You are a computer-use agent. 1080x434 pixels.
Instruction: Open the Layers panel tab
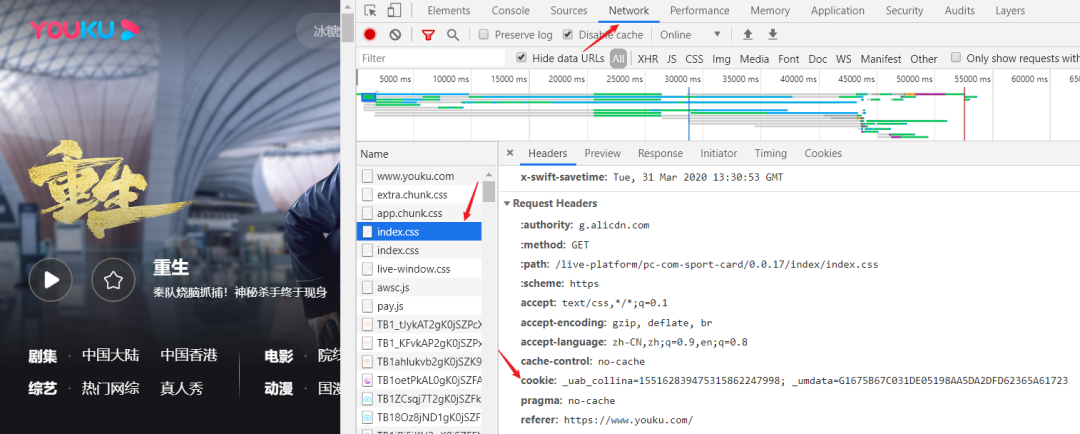tap(1010, 10)
